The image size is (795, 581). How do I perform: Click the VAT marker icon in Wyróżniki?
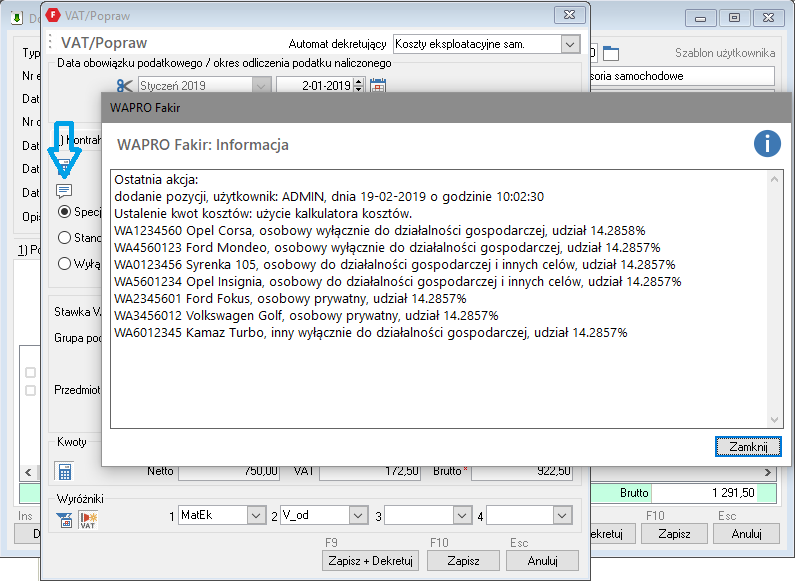tap(88, 520)
